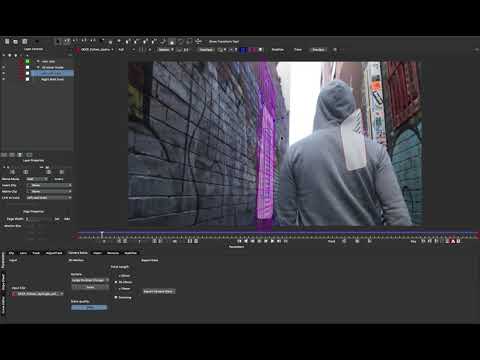
Task: Click the track forward icon next to Track
Action: point(369,241)
